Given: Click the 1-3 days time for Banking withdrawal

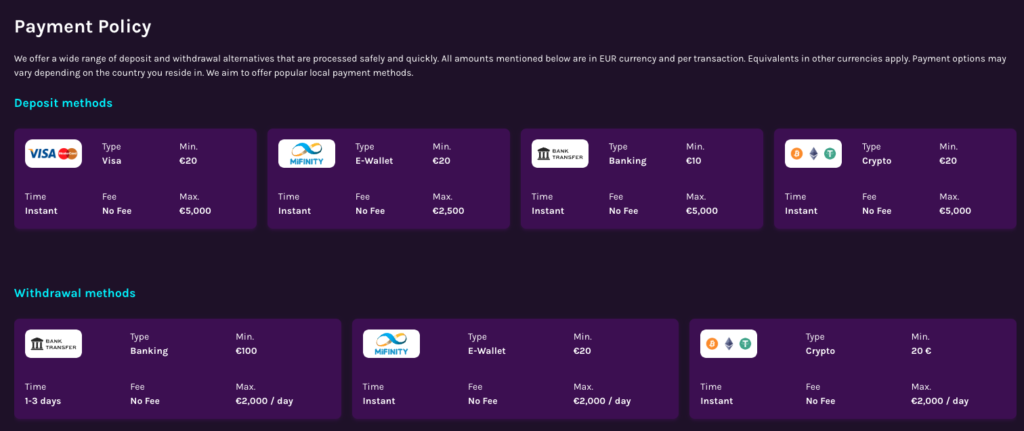Looking at the screenshot, I should pos(43,401).
